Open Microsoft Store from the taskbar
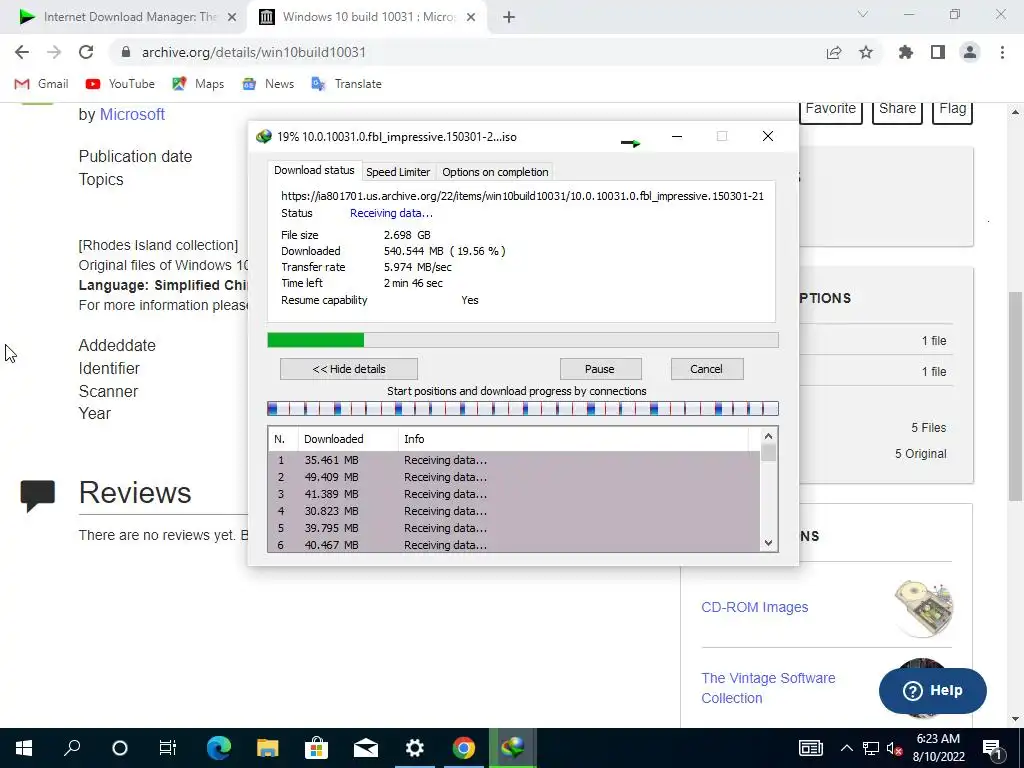The height and width of the screenshot is (768, 1024). pyautogui.click(x=316, y=748)
